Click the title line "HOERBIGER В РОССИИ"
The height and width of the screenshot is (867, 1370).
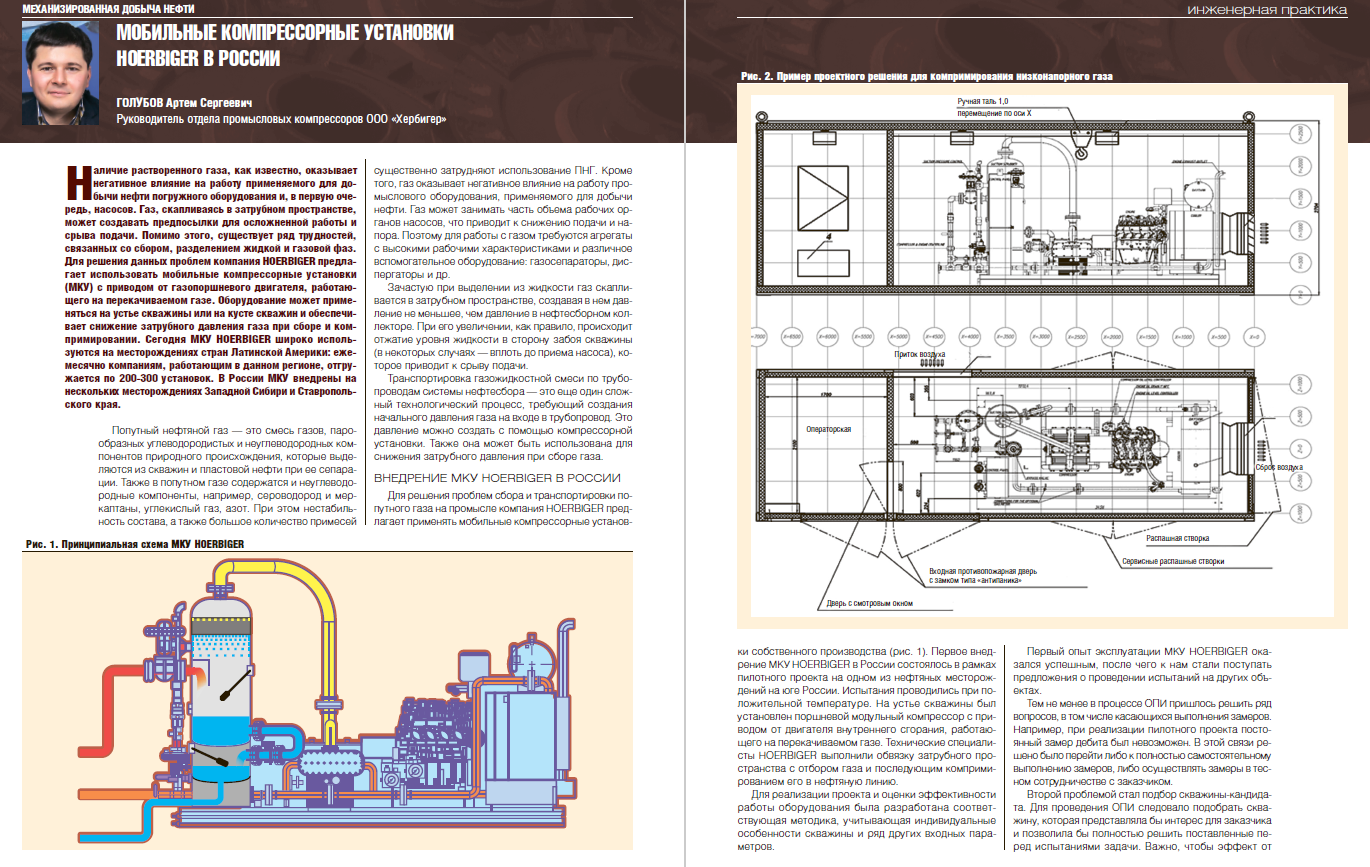pyautogui.click(x=198, y=58)
